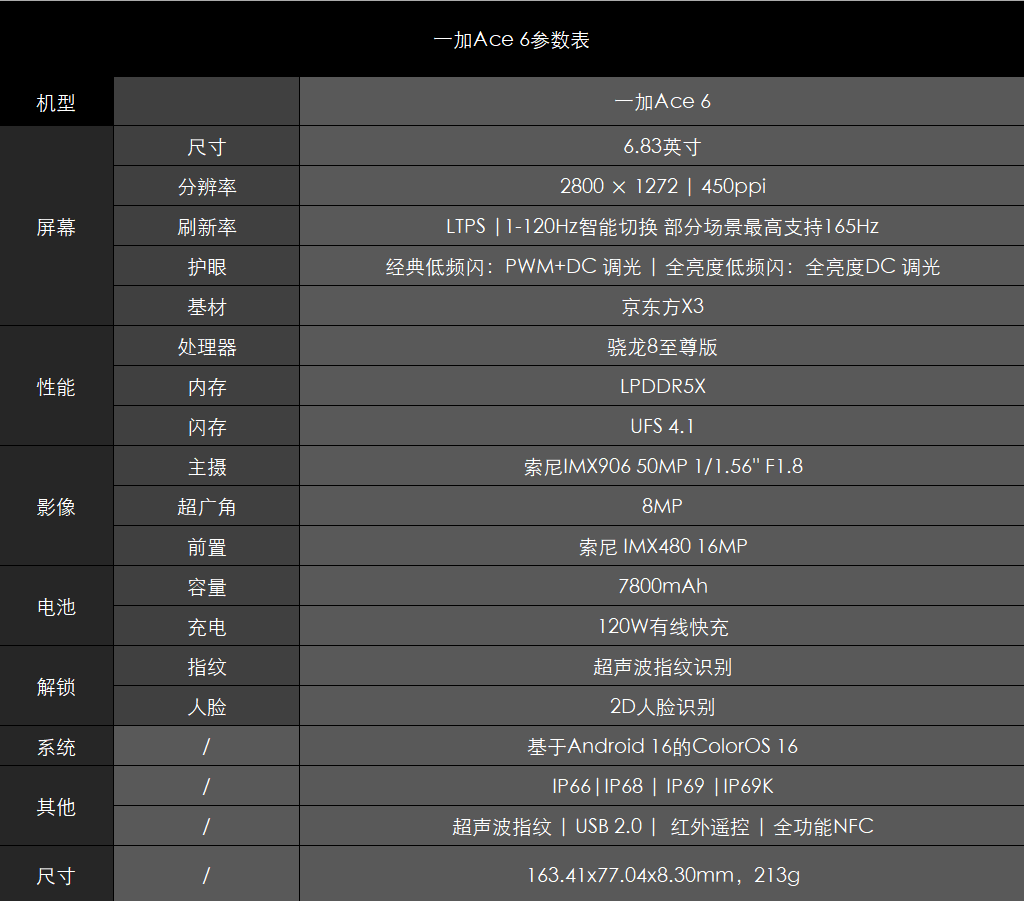Click the 刷新率 label cell
This screenshot has height=901, width=1024.
207,227
